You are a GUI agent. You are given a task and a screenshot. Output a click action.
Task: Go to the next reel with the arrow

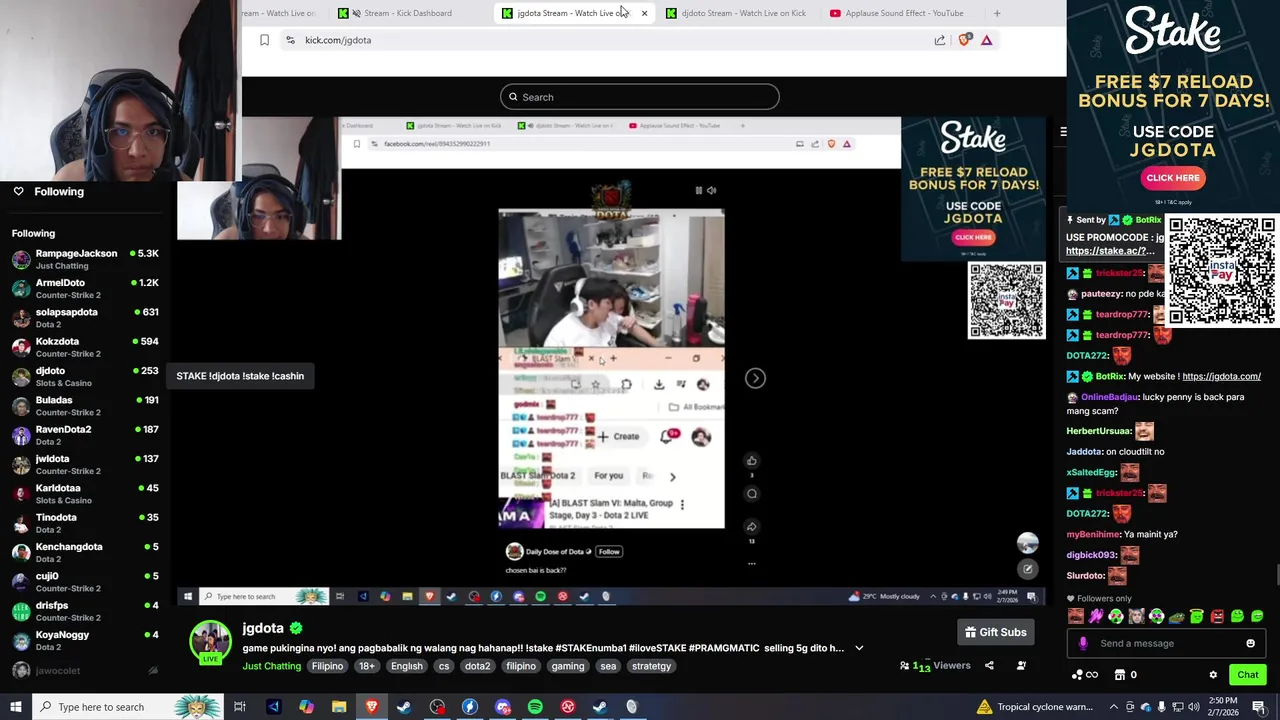point(755,378)
